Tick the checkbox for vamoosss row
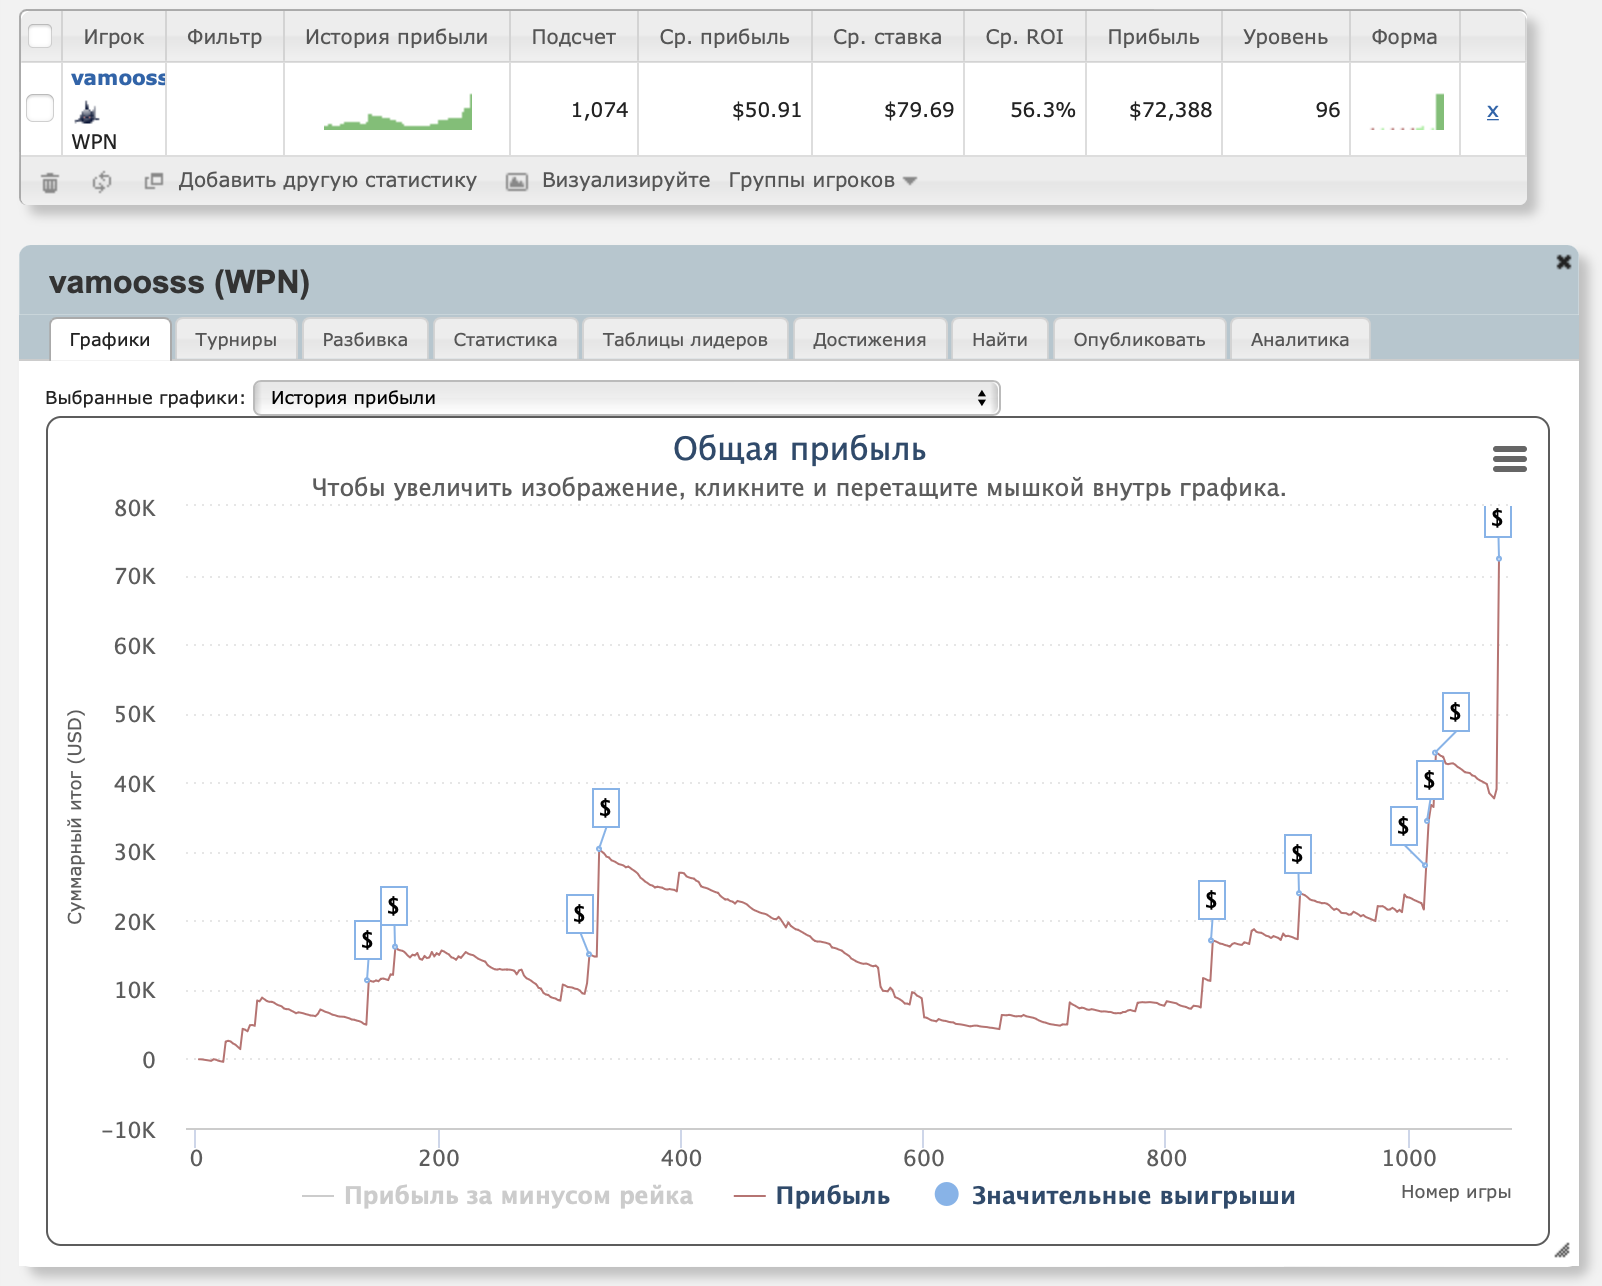The width and height of the screenshot is (1602, 1286). click(40, 108)
